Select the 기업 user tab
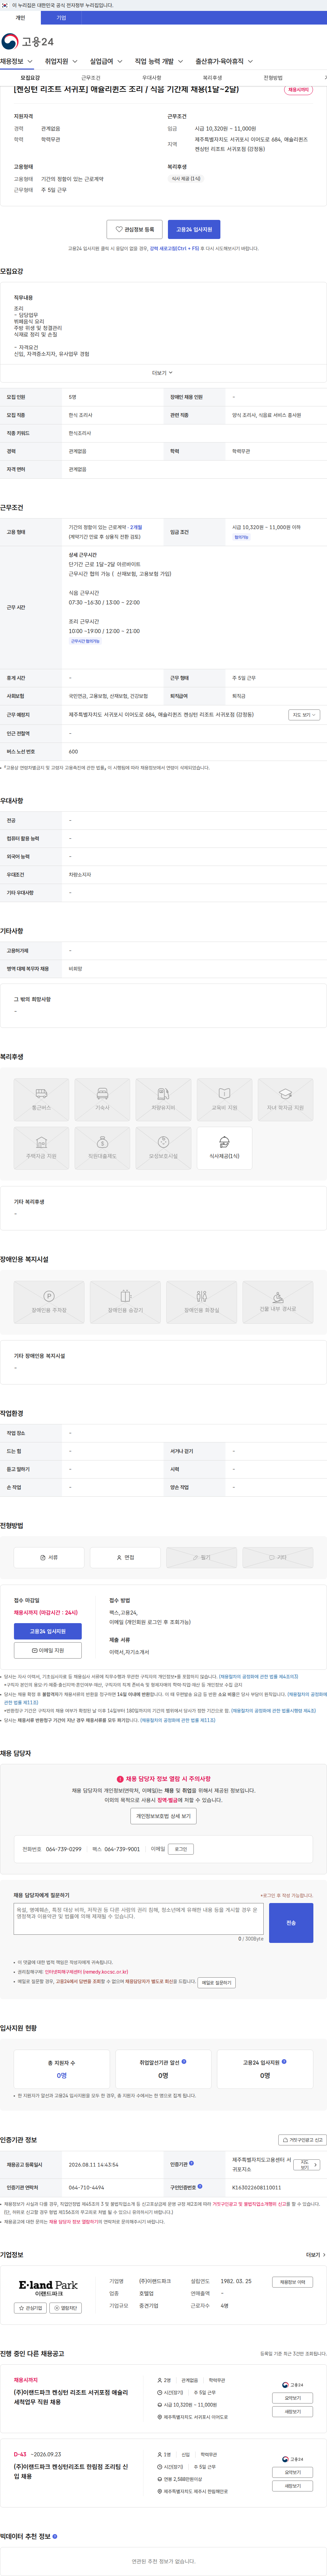327x2576 pixels. tap(61, 18)
